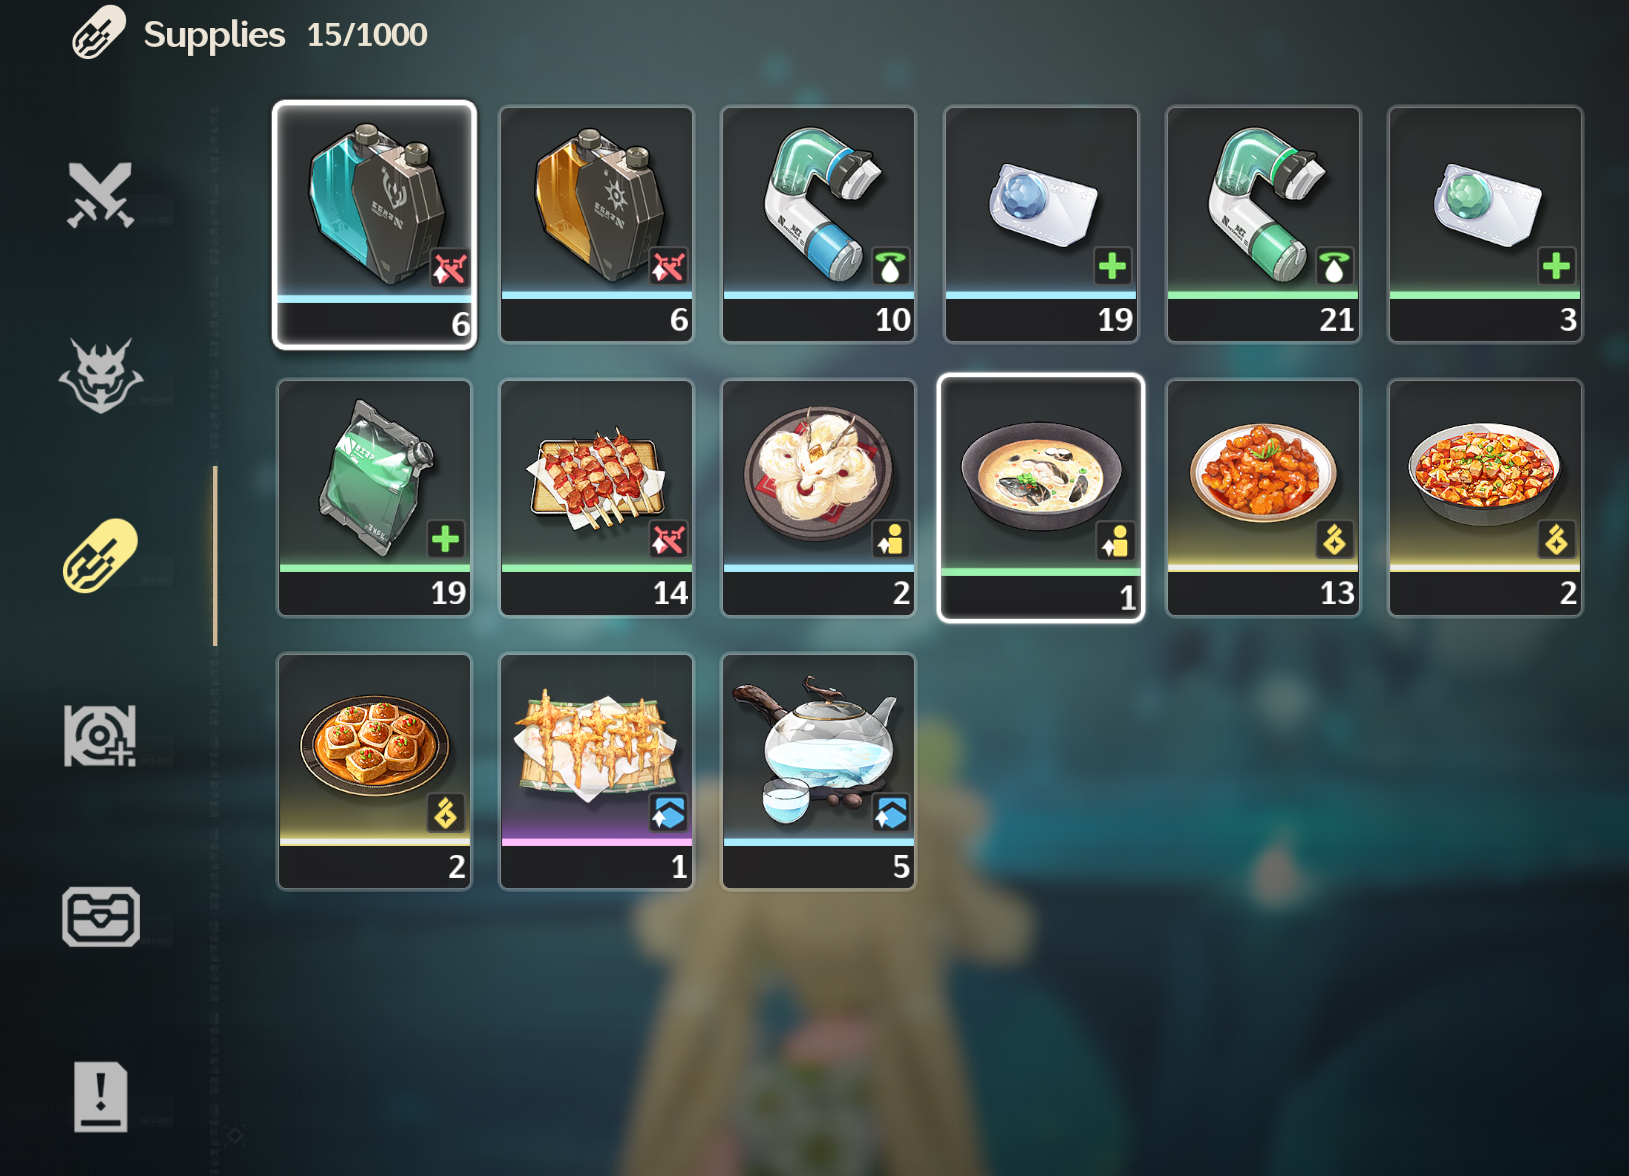
Task: Open the treasure chest sidebar tab
Action: pos(100,916)
